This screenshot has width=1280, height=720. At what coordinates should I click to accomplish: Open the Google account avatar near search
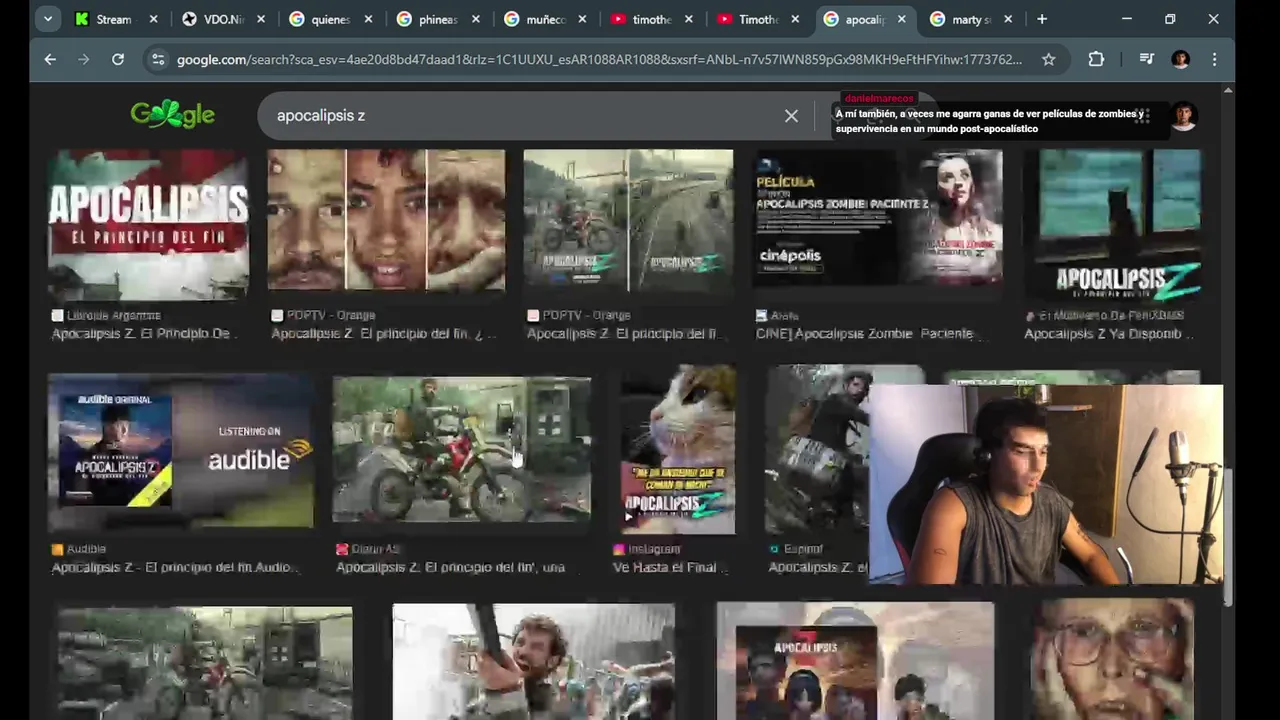[x=1184, y=116]
